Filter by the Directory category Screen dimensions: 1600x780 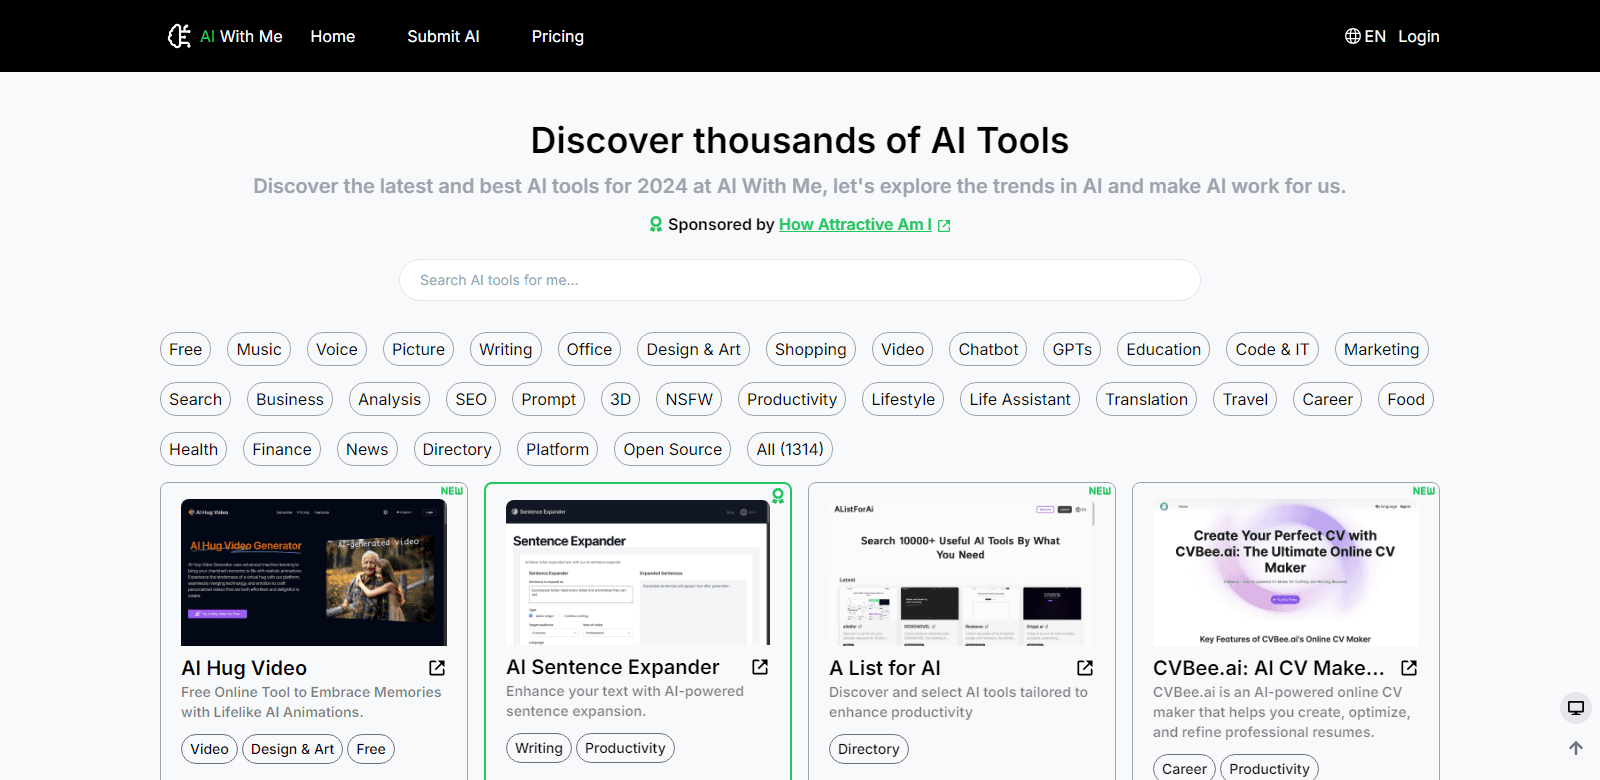click(457, 449)
